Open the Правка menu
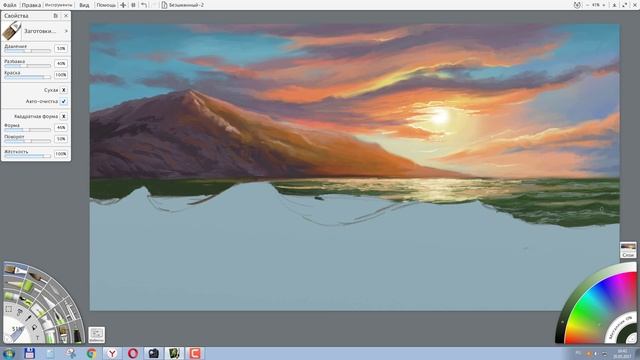The image size is (640, 360). tap(31, 5)
